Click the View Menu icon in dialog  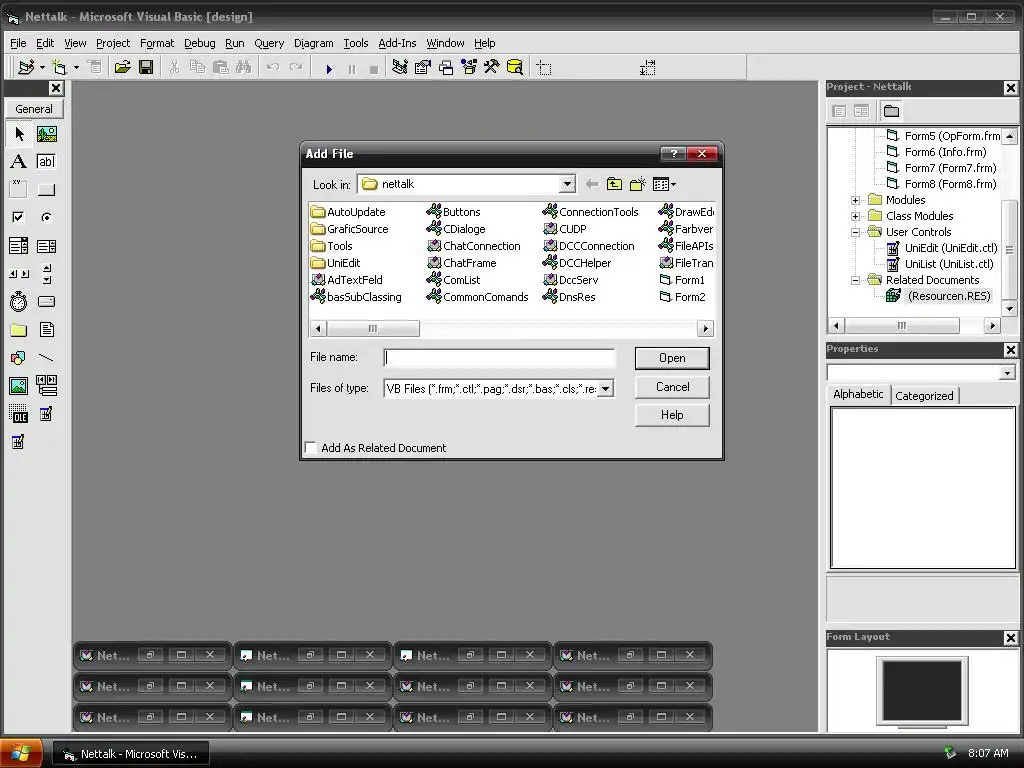pyautogui.click(x=664, y=184)
